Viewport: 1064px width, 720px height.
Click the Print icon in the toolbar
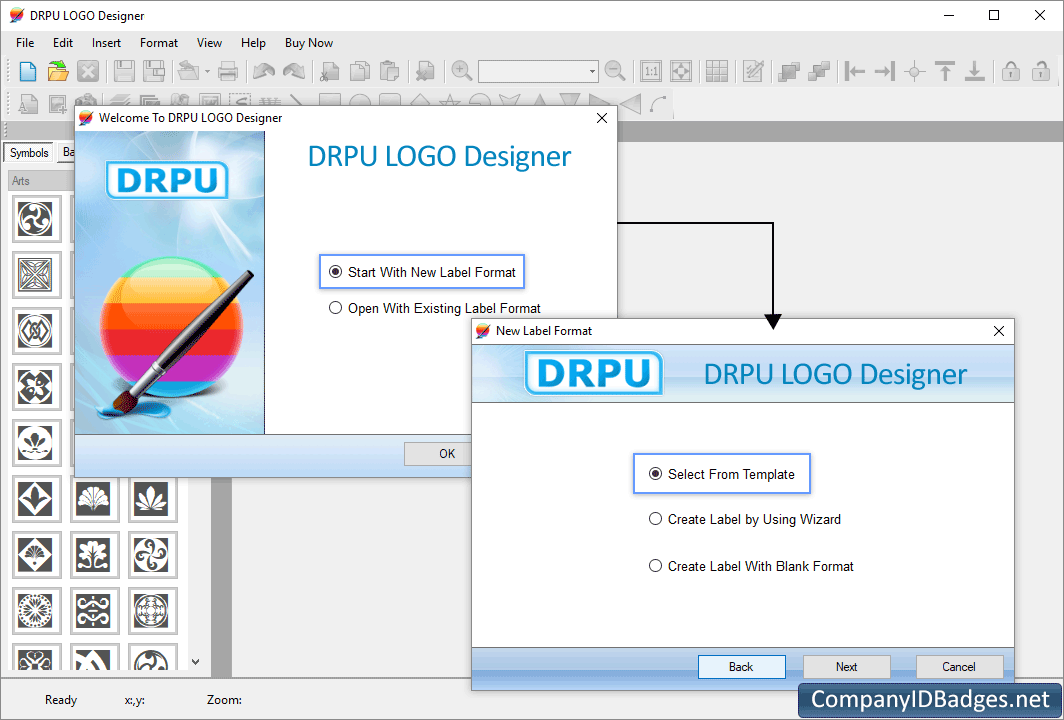[x=228, y=71]
